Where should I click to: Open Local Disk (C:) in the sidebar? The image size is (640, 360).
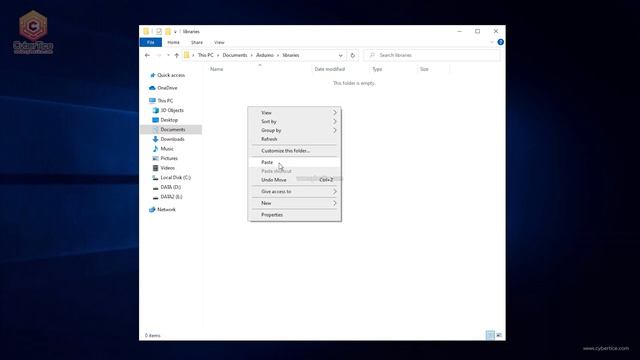[x=176, y=178]
